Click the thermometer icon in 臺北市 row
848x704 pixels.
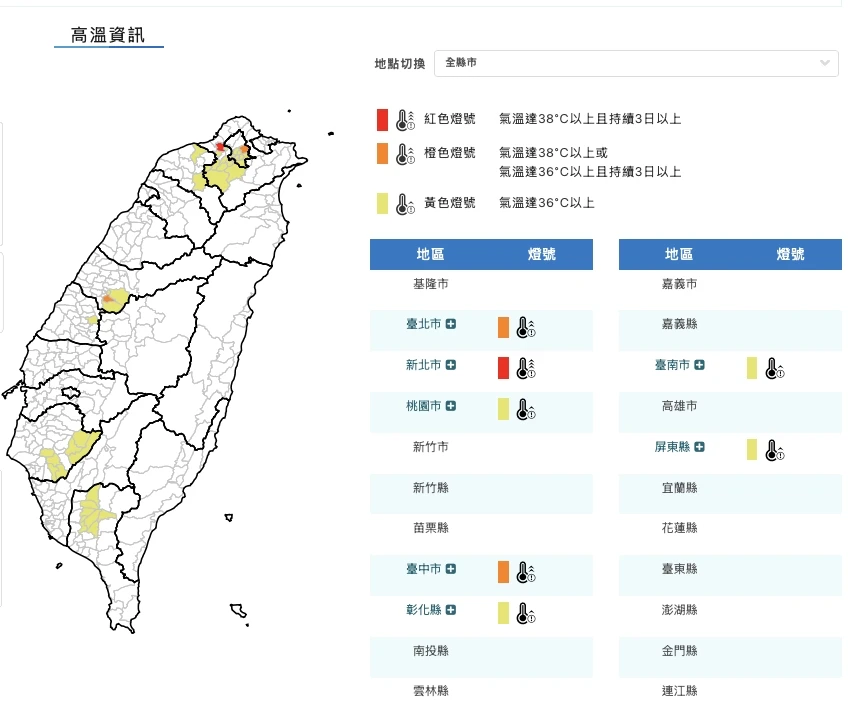[523, 327]
